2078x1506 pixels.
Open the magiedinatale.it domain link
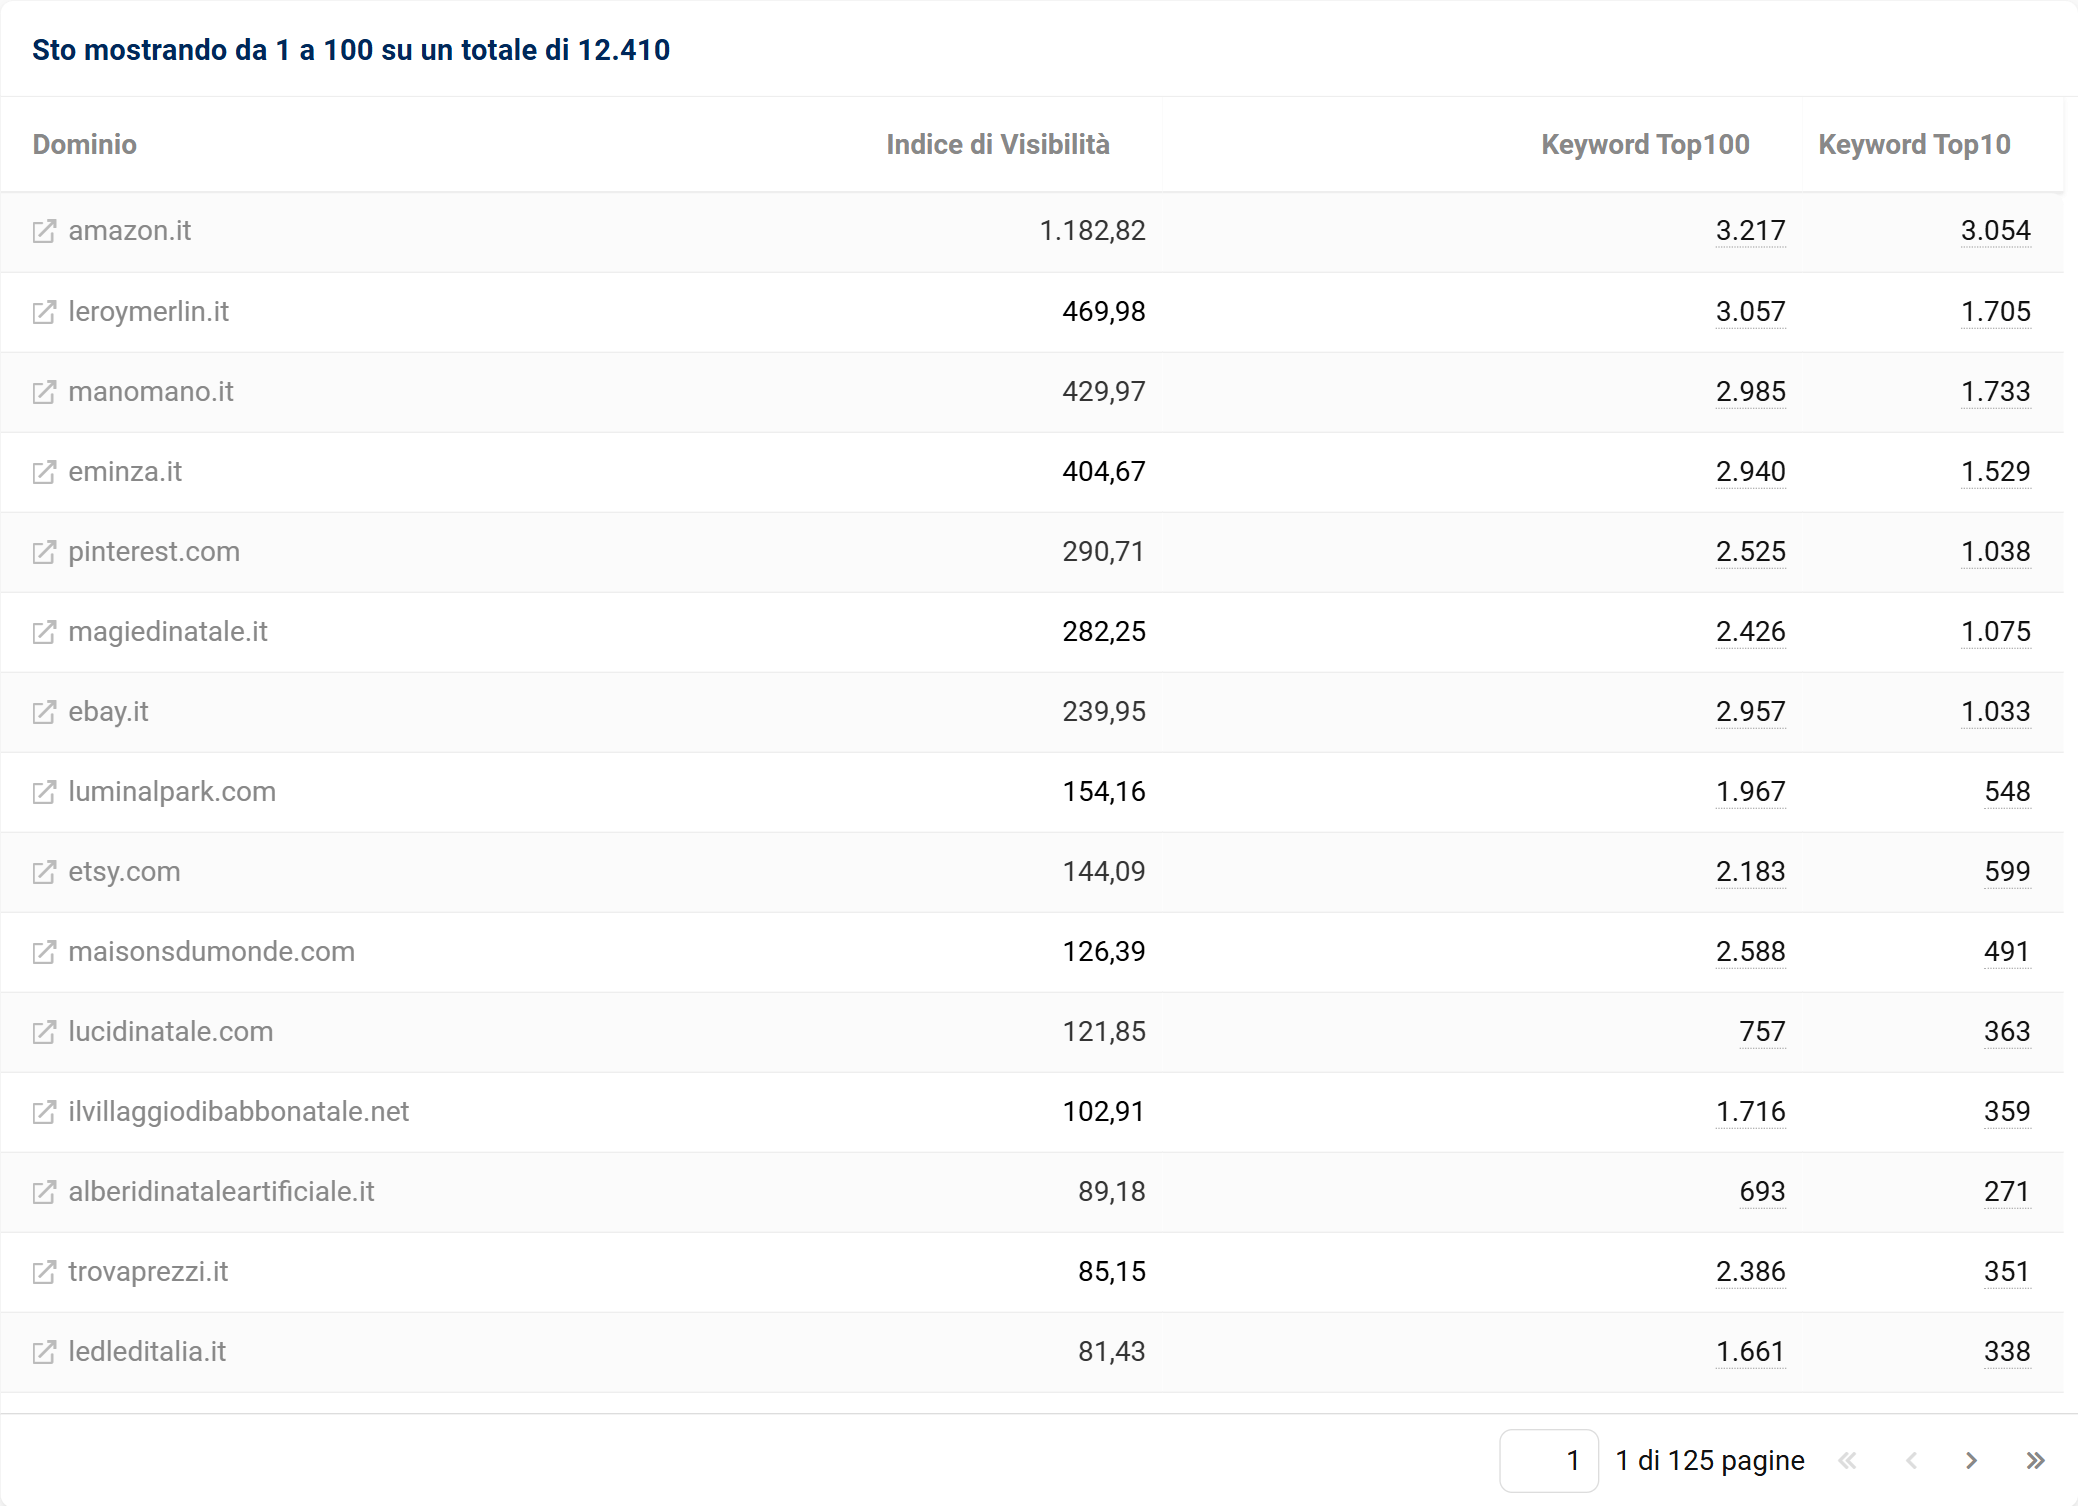pos(168,632)
